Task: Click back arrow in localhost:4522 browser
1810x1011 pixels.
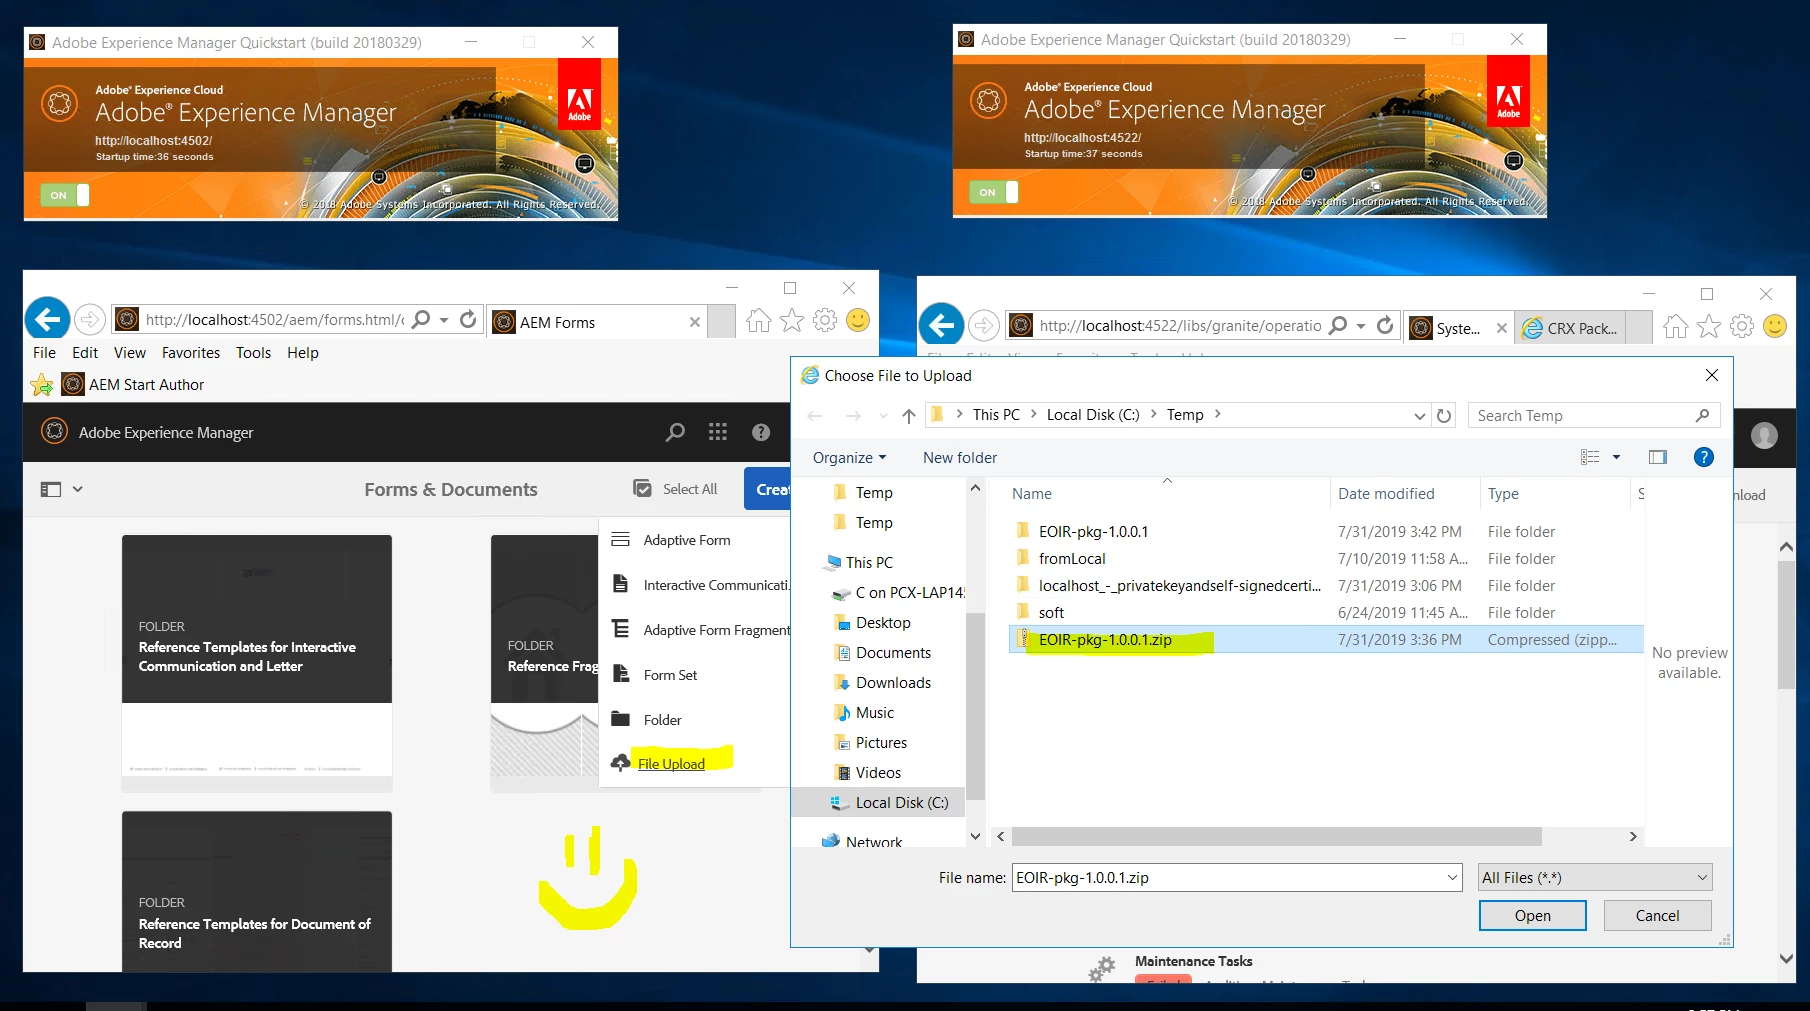Action: tap(941, 325)
